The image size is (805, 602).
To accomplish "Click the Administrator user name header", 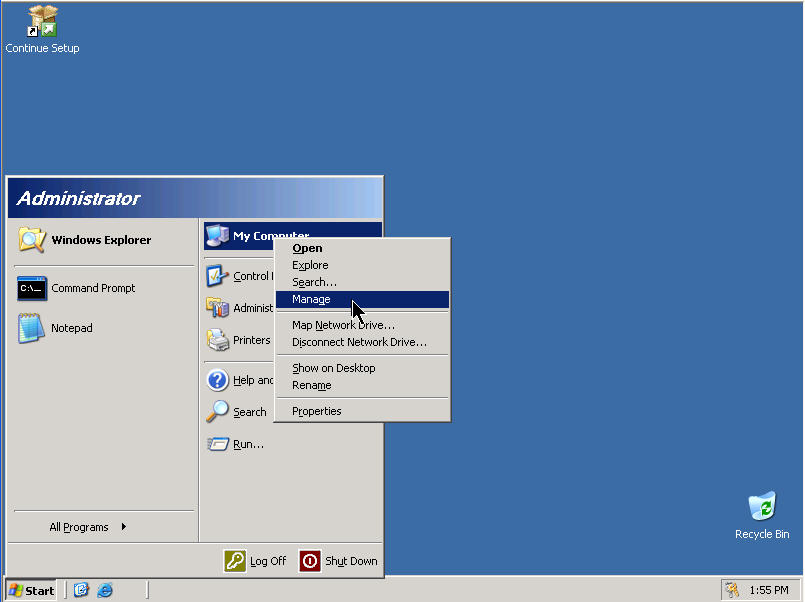I will (x=78, y=198).
